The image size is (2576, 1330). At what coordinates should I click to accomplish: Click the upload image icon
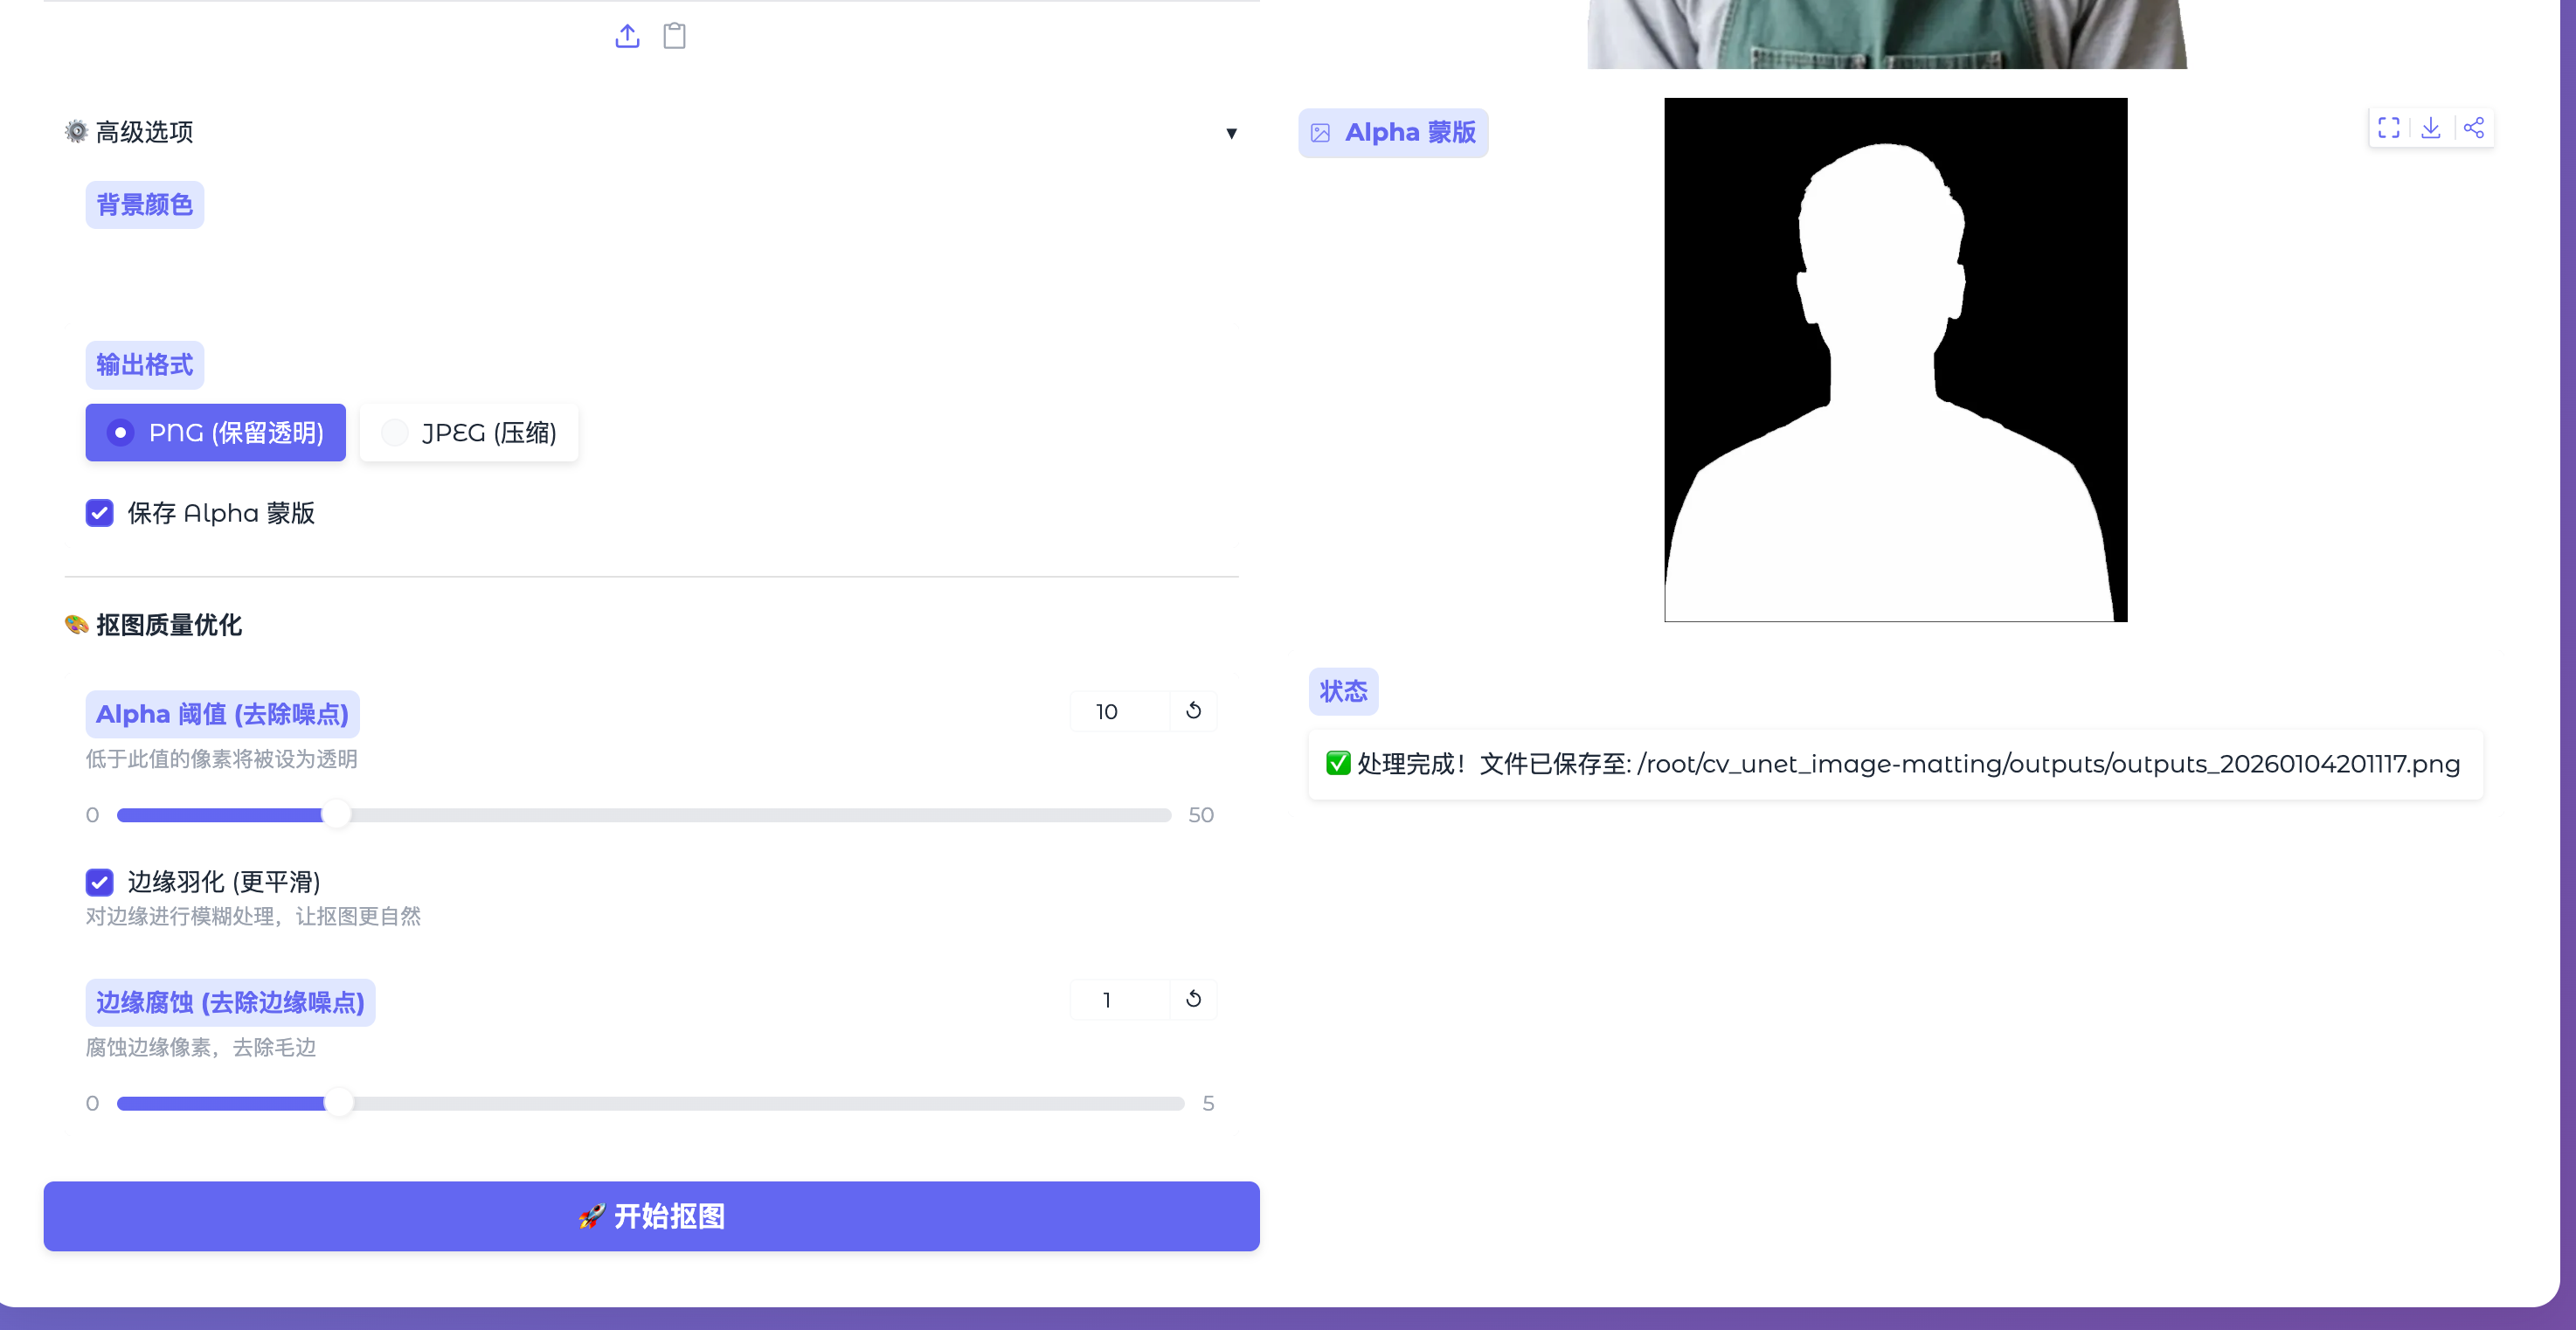(627, 36)
